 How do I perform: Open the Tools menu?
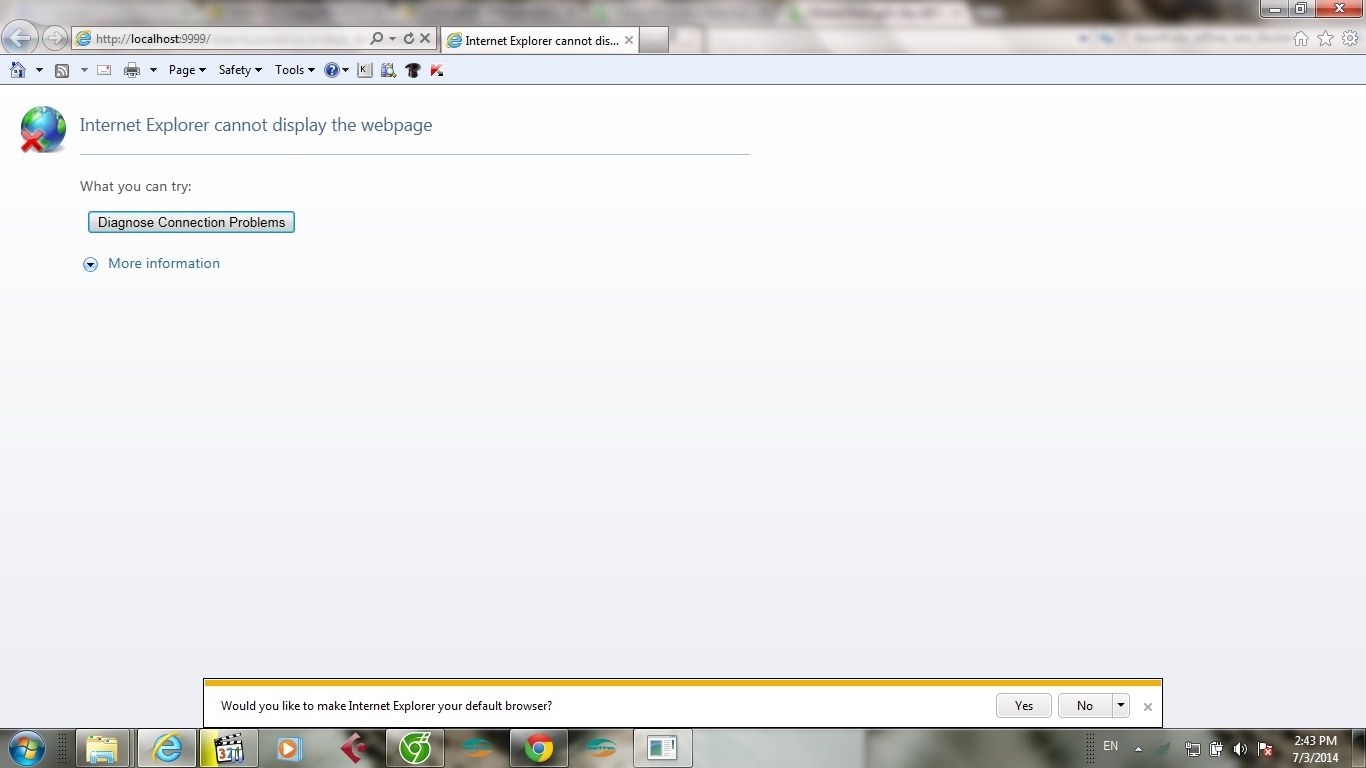294,70
